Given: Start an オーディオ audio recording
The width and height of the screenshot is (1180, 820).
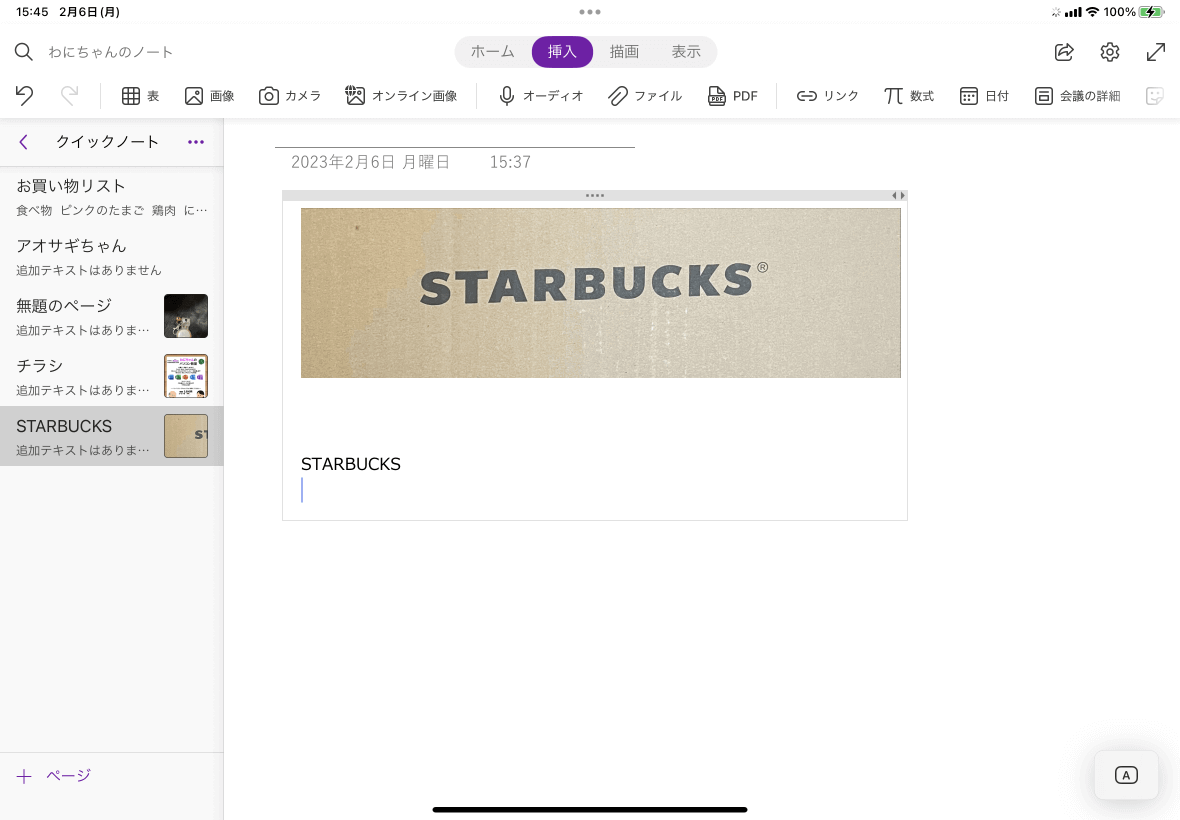Looking at the screenshot, I should coord(541,96).
